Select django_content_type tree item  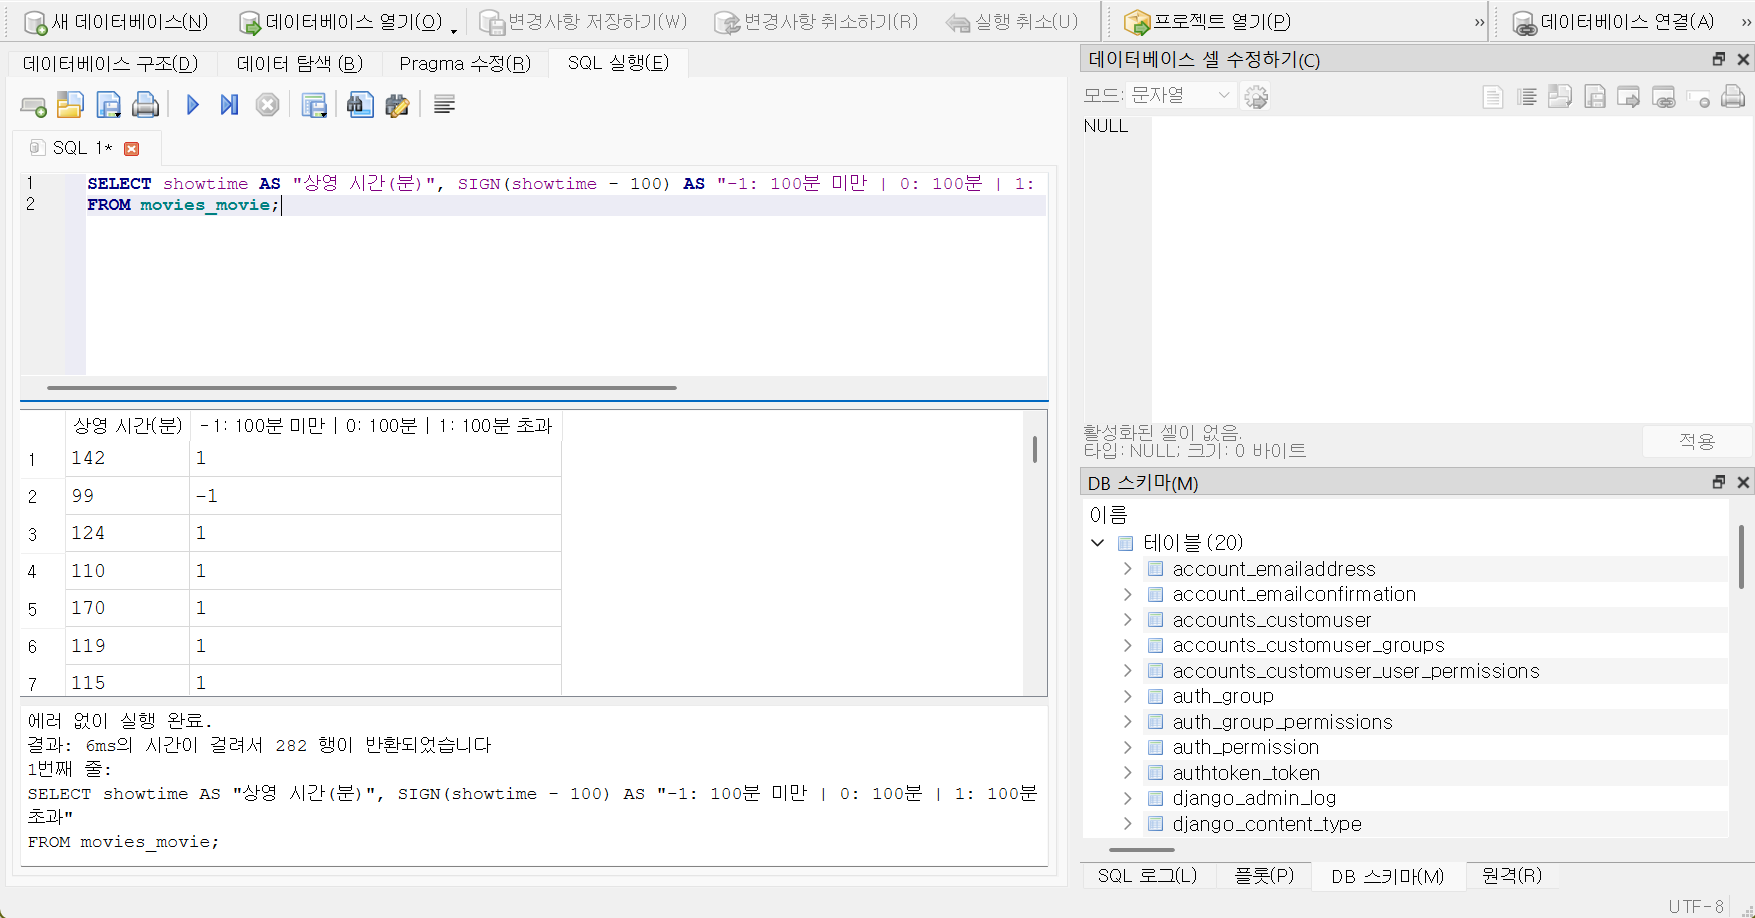coord(1267,824)
